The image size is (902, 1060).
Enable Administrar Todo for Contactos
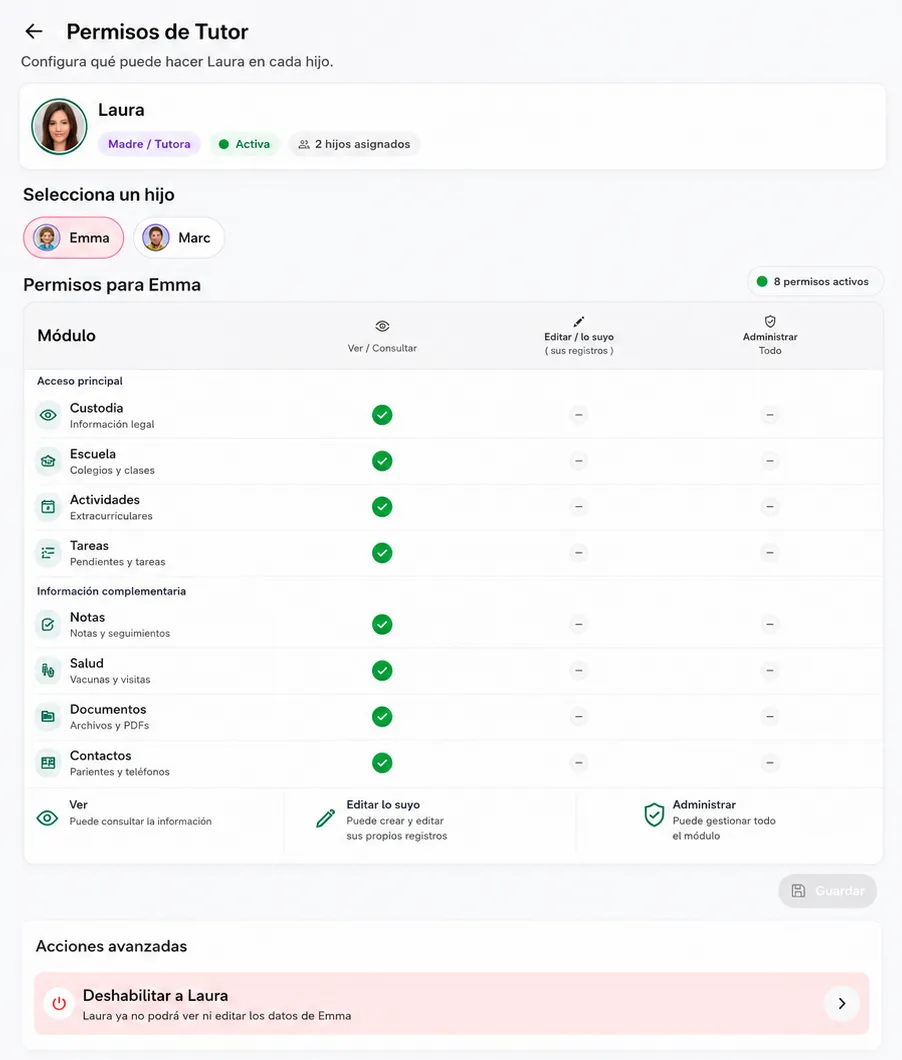click(769, 763)
